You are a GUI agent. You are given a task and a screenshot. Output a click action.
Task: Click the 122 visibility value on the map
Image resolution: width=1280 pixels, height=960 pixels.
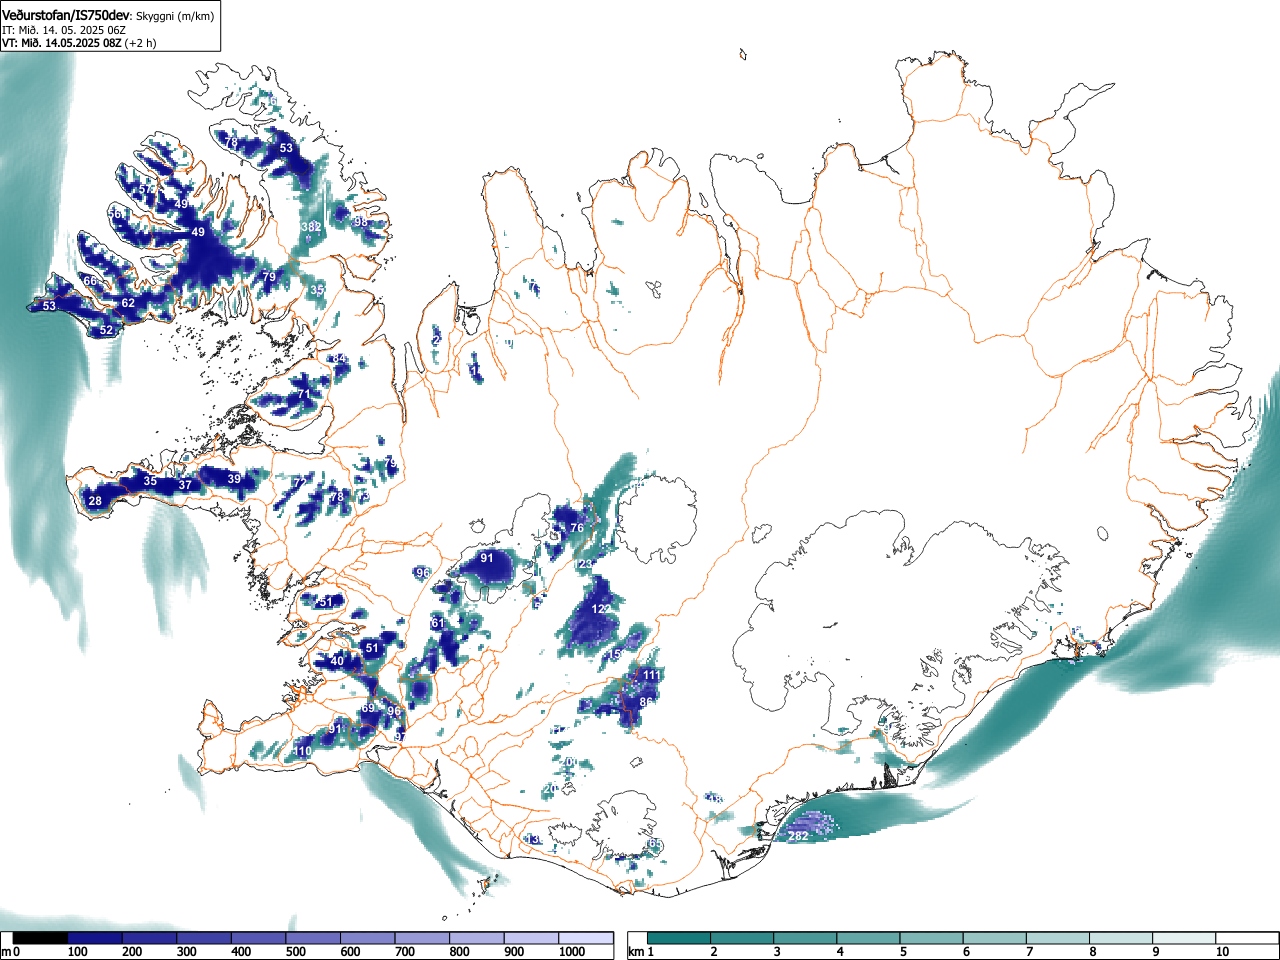click(601, 609)
